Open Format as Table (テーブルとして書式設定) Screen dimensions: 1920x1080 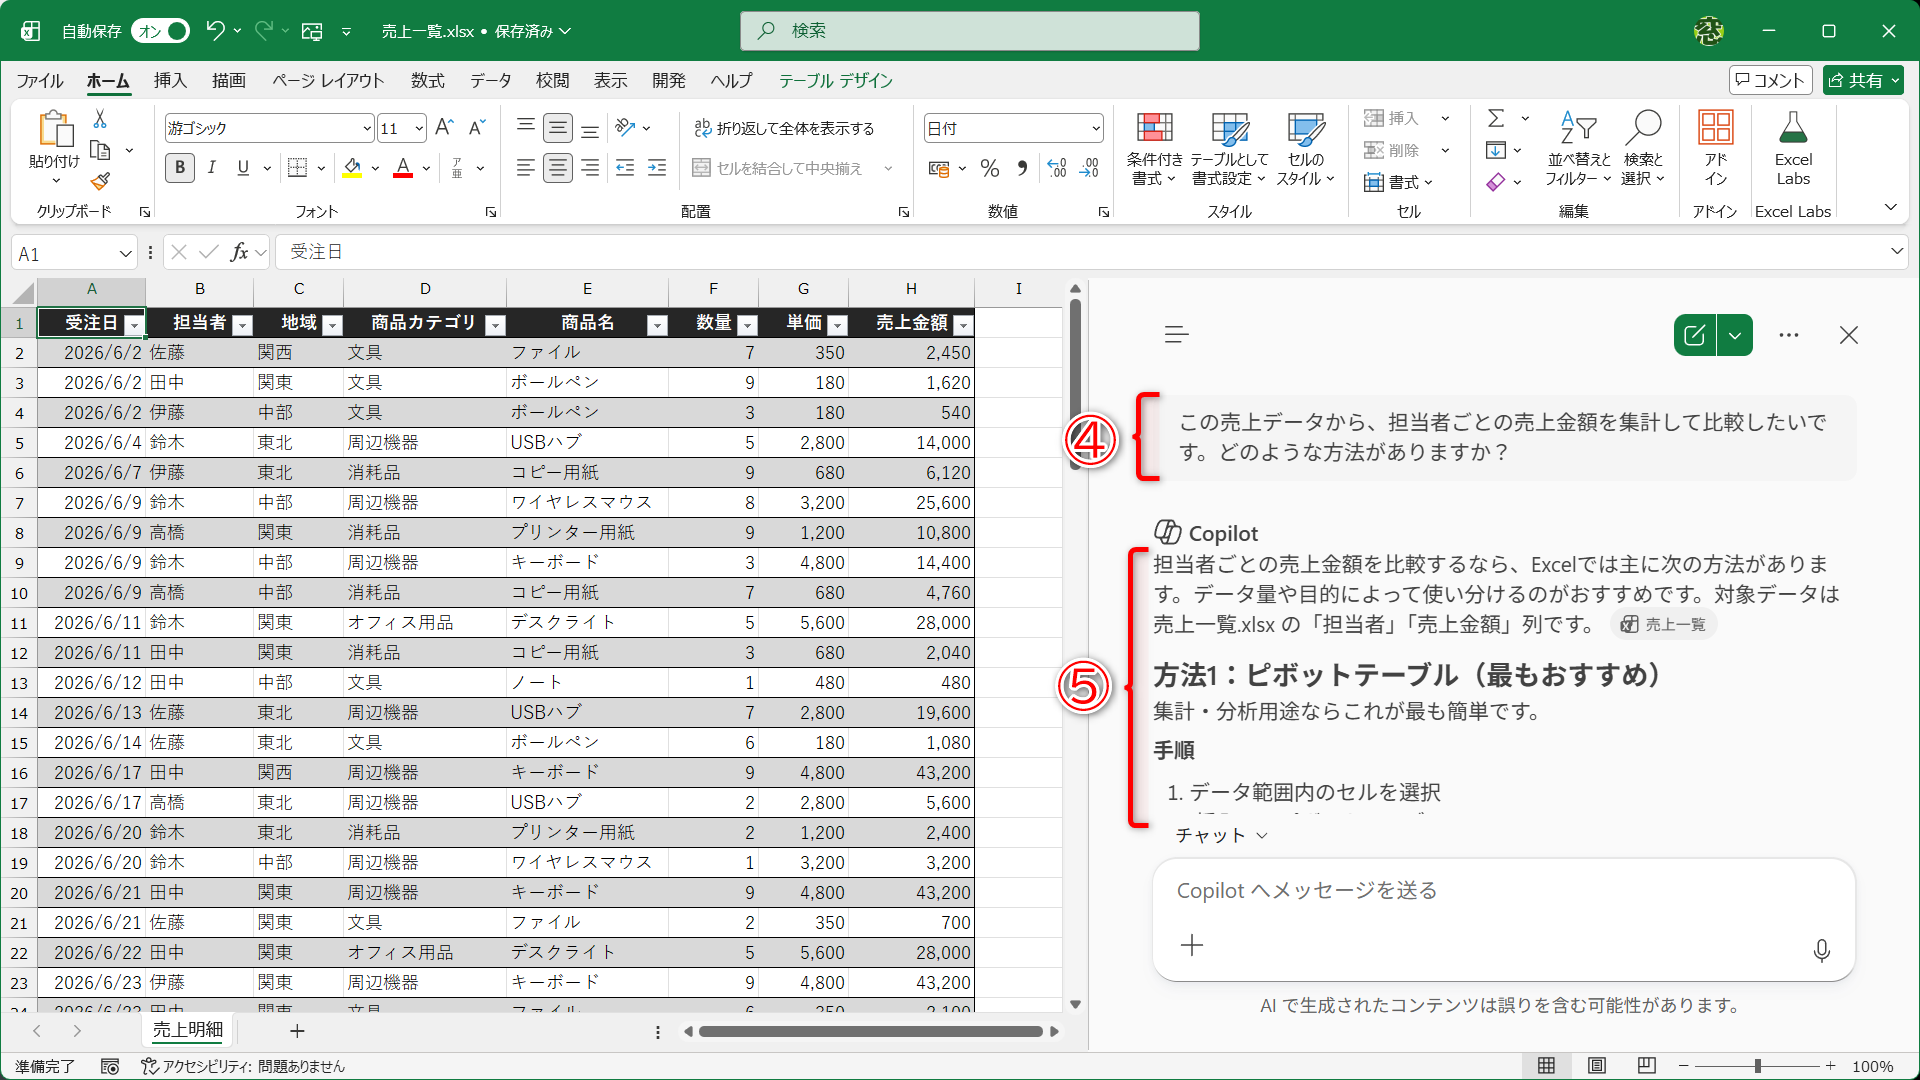1229,149
